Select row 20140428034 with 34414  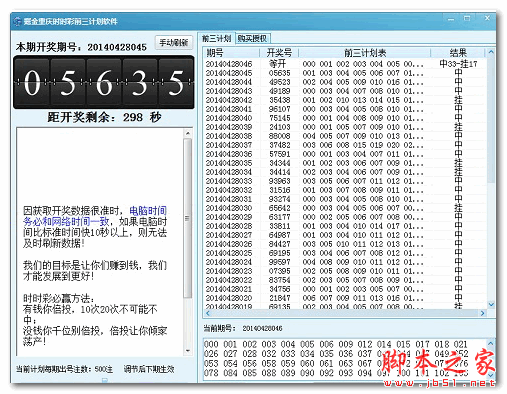click(345, 172)
